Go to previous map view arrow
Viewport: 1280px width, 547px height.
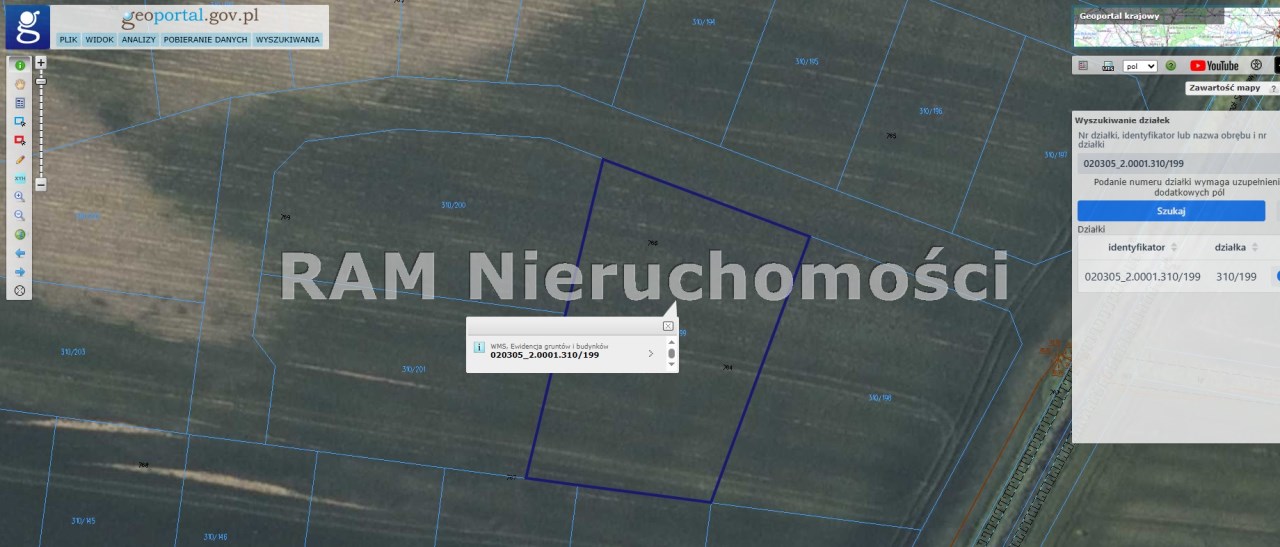[19, 253]
